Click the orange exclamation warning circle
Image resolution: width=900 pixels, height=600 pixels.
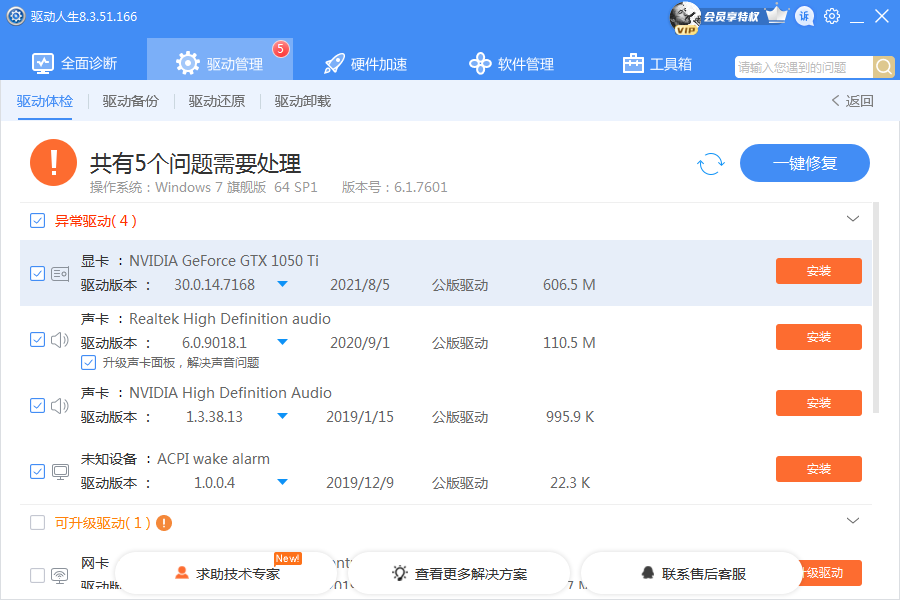(x=53, y=162)
